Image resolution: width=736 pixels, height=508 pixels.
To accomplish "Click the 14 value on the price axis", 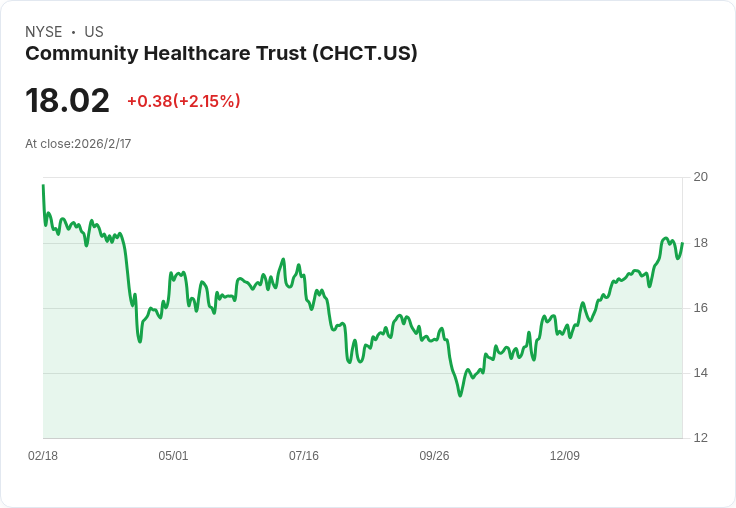I will tap(700, 373).
